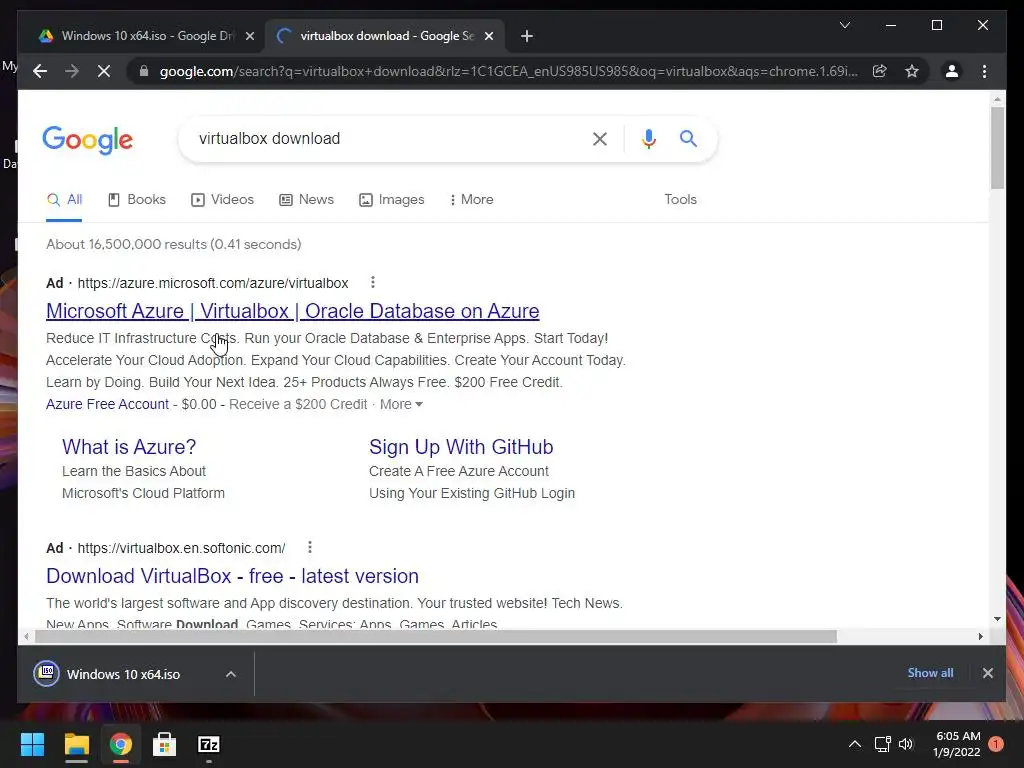
Task: Click the volume speaker tray icon
Action: point(906,744)
